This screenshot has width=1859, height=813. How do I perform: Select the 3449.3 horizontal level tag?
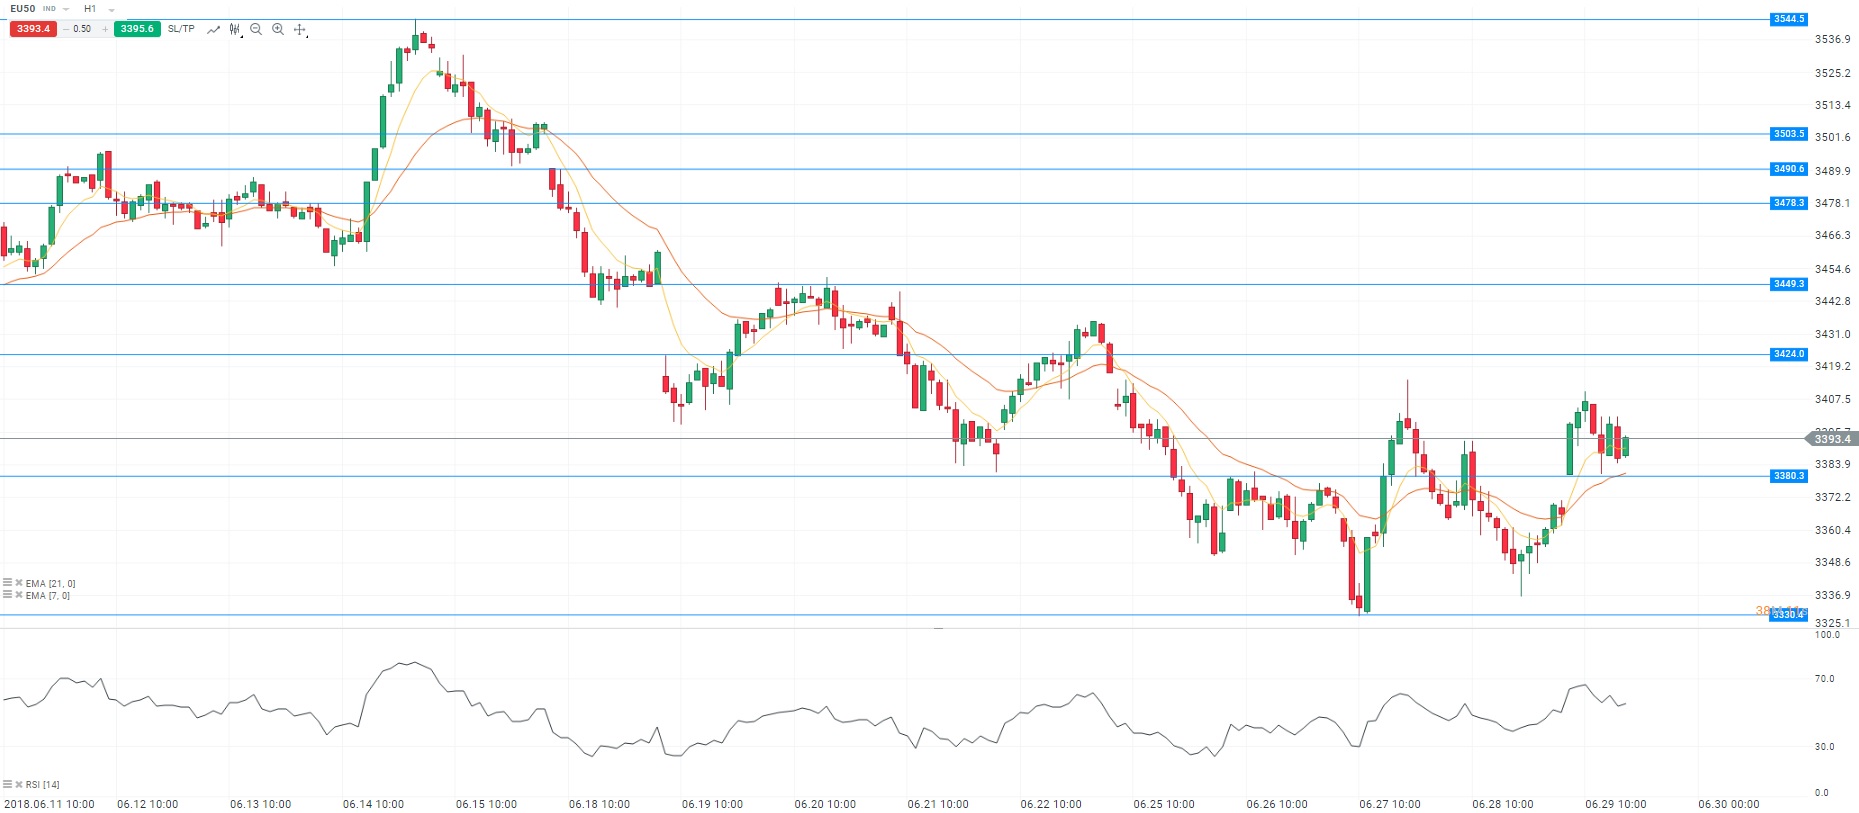point(1789,284)
